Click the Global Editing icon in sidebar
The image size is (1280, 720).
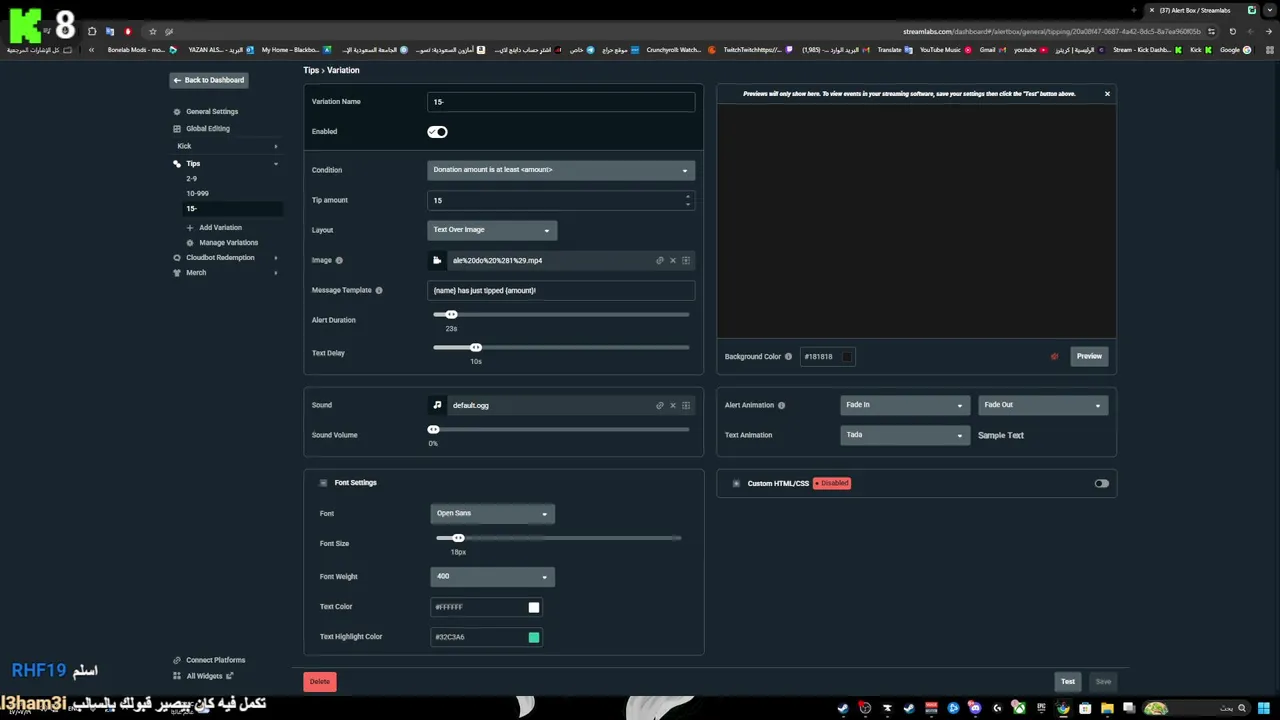click(177, 129)
